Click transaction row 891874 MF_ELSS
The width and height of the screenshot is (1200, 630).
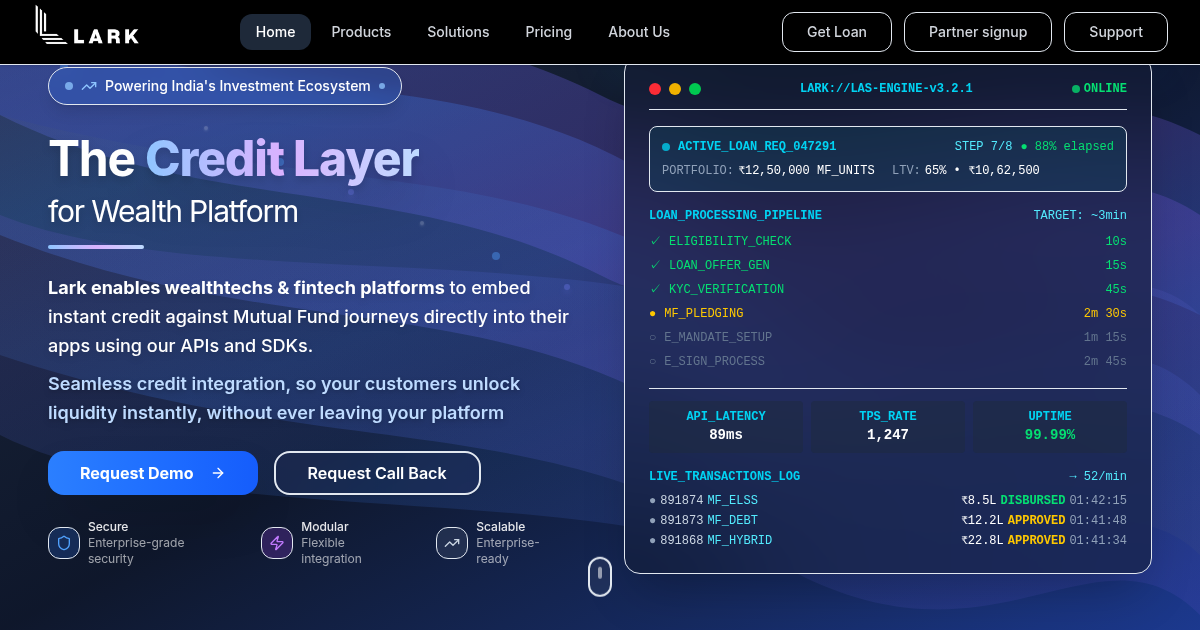pyautogui.click(x=888, y=500)
